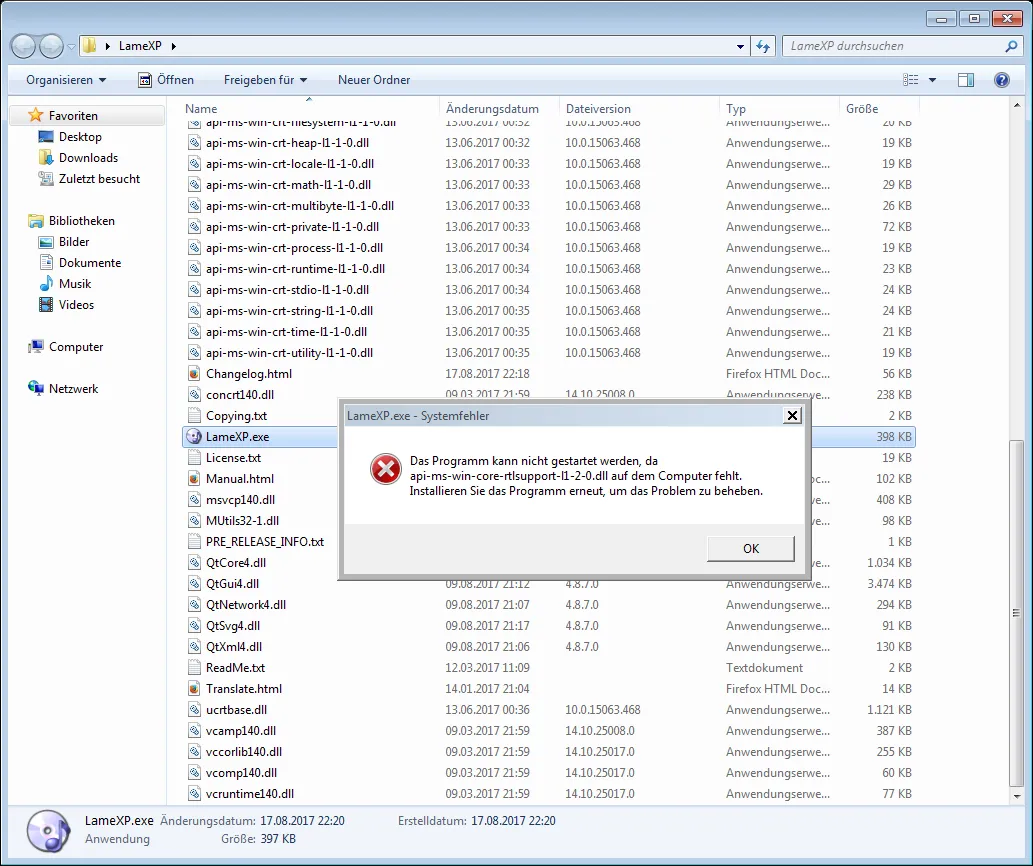This screenshot has width=1033, height=866.
Task: Click the file list scroll up arrow
Action: 1016,105
